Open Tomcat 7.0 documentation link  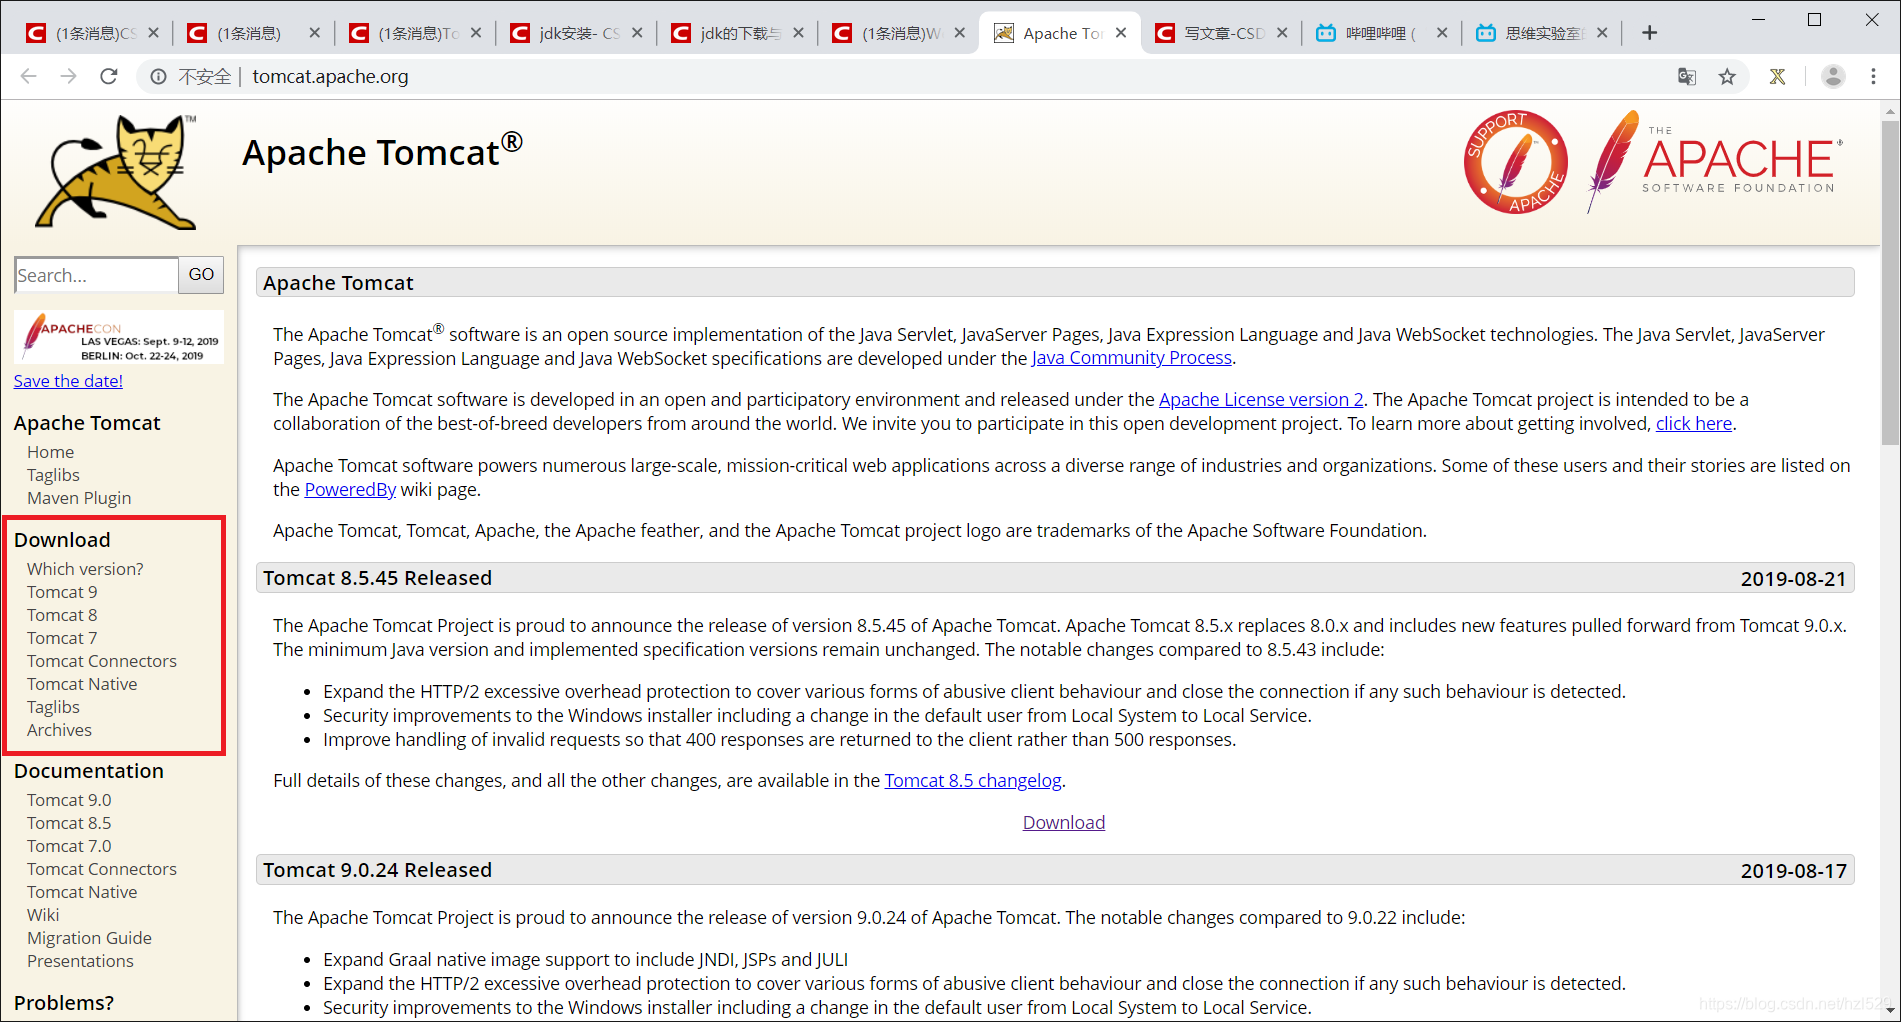point(69,846)
